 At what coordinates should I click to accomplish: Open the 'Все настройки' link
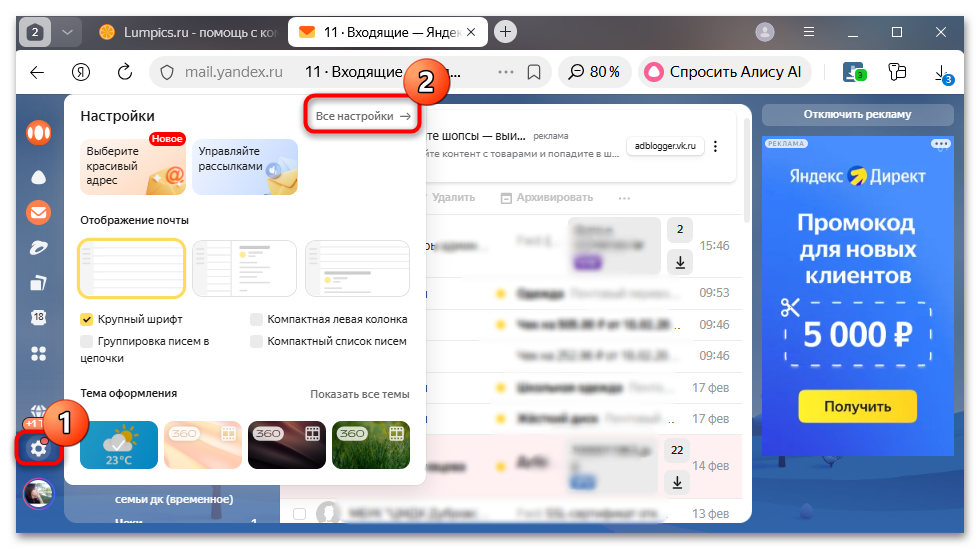click(x=362, y=116)
